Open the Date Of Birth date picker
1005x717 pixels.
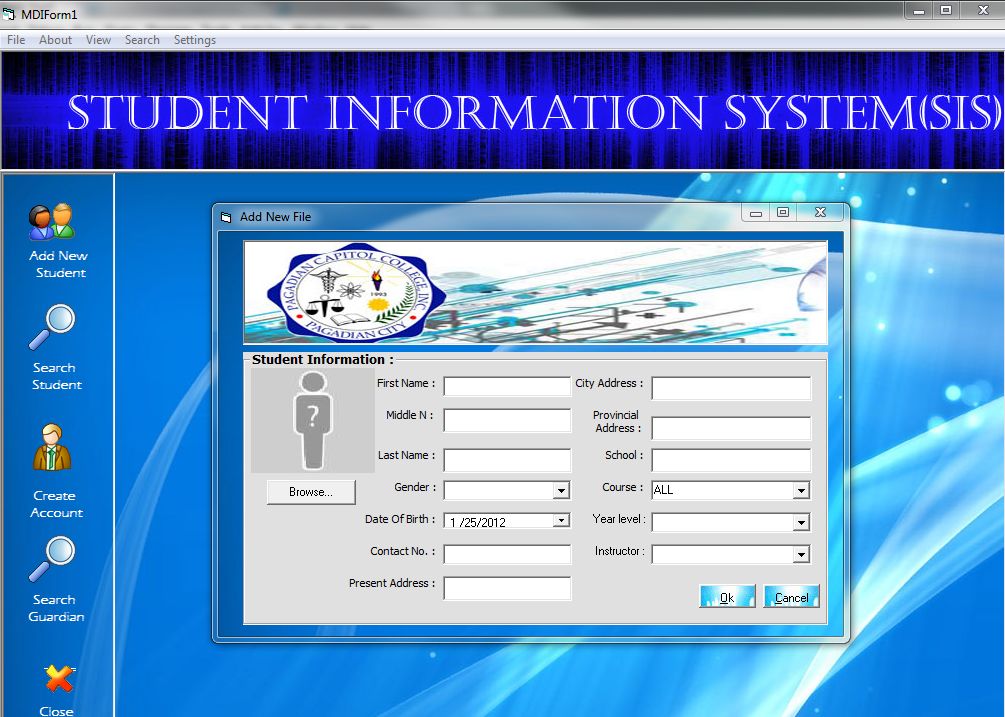[x=564, y=521]
